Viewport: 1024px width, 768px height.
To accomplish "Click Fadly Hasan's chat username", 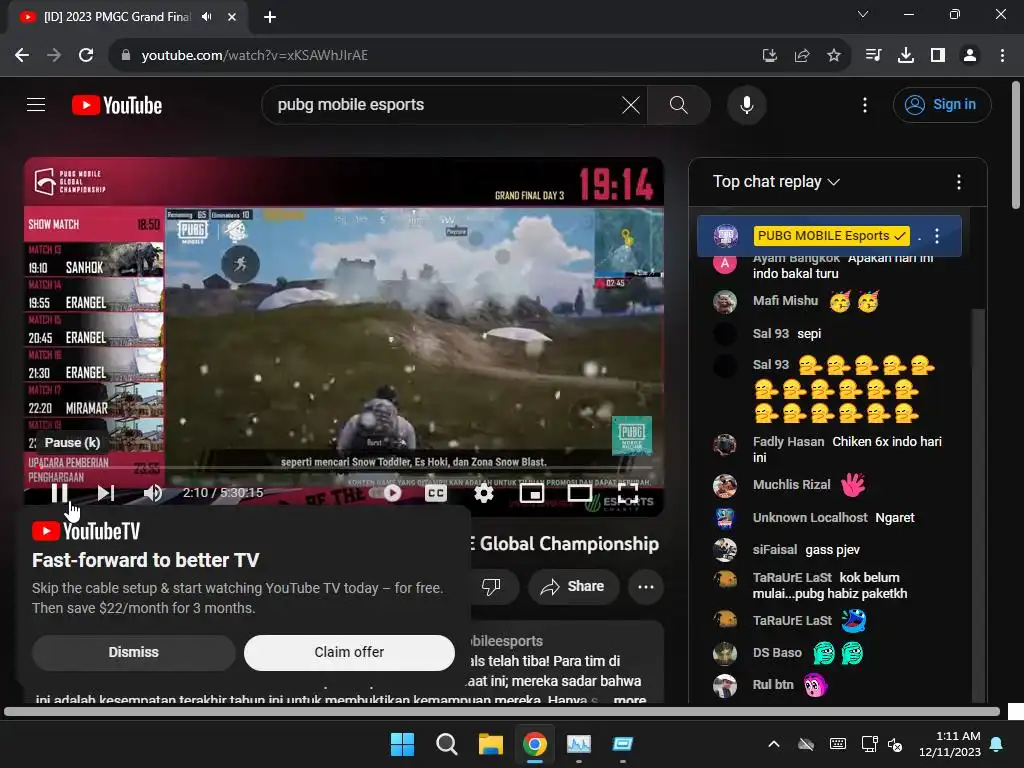I will point(788,441).
